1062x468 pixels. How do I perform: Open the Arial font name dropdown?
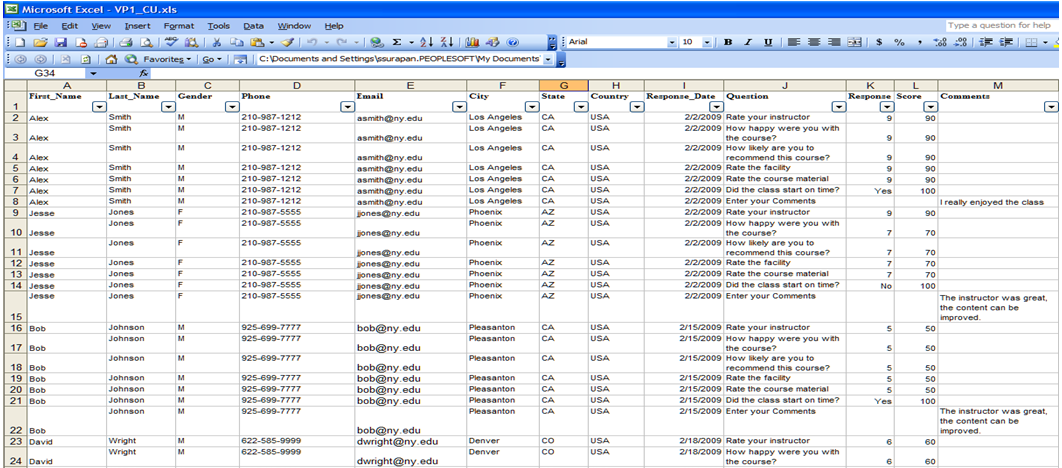coord(672,42)
